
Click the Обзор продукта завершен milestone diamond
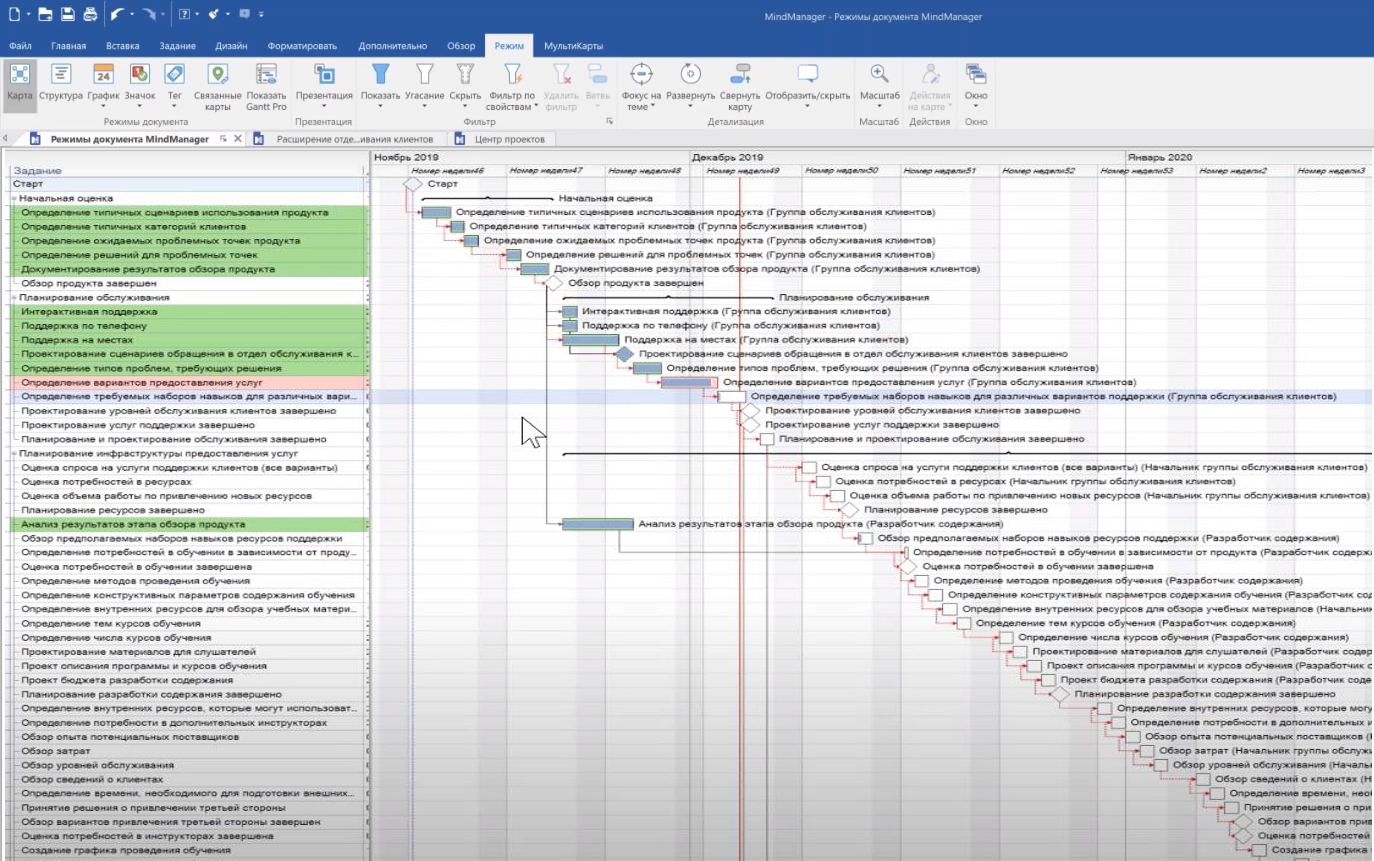554,283
